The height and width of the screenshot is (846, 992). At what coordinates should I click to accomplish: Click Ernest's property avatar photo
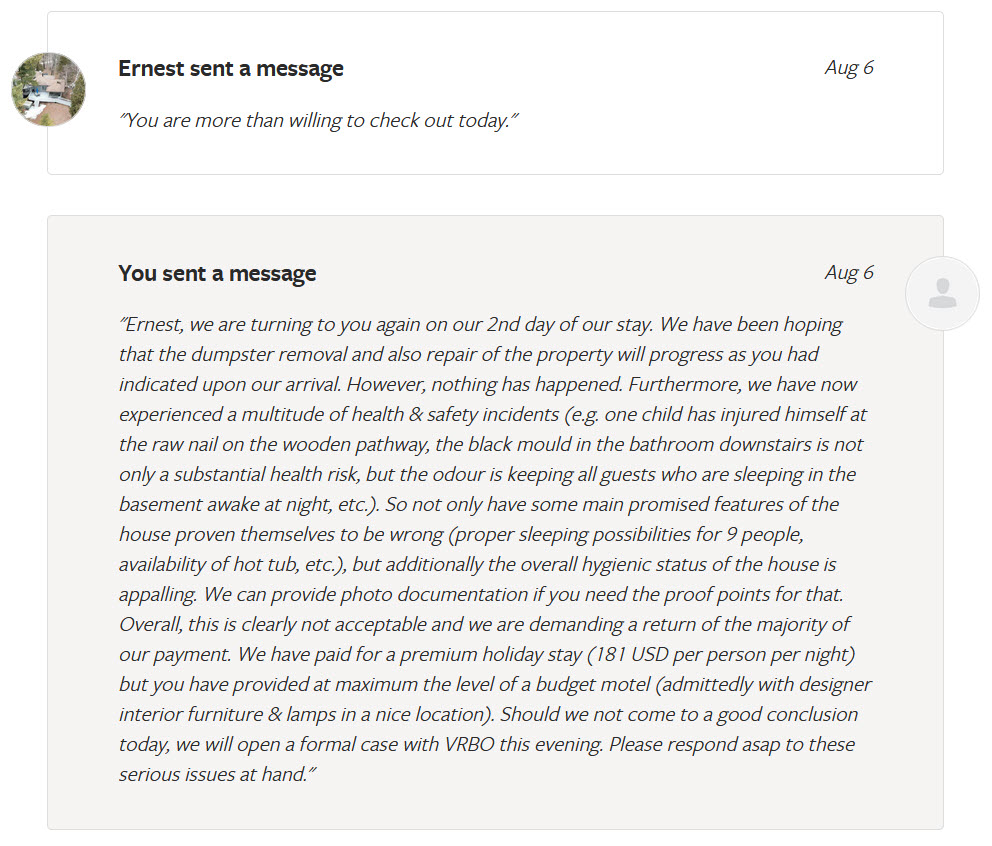[48, 89]
